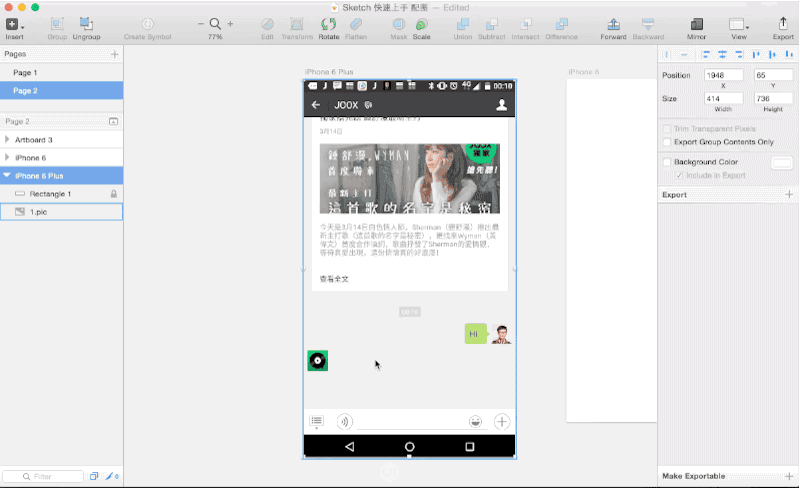Viewport: 800px width, 488px height.
Task: Align layers top edges
Action: (756, 54)
